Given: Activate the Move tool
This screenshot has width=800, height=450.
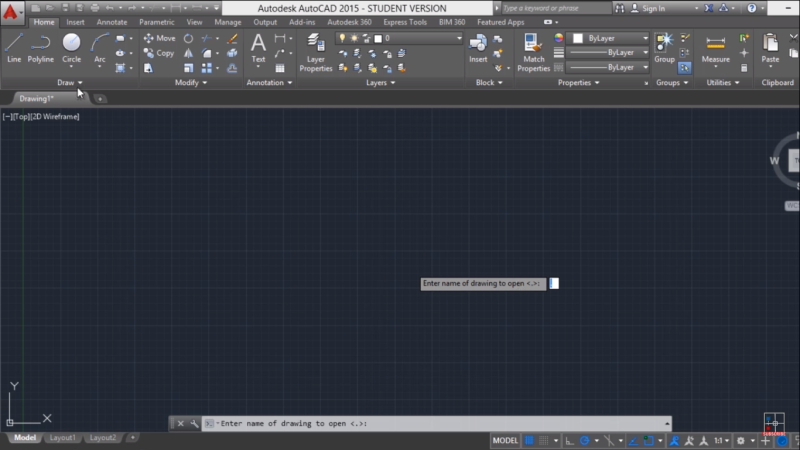Looking at the screenshot, I should click(x=159, y=38).
